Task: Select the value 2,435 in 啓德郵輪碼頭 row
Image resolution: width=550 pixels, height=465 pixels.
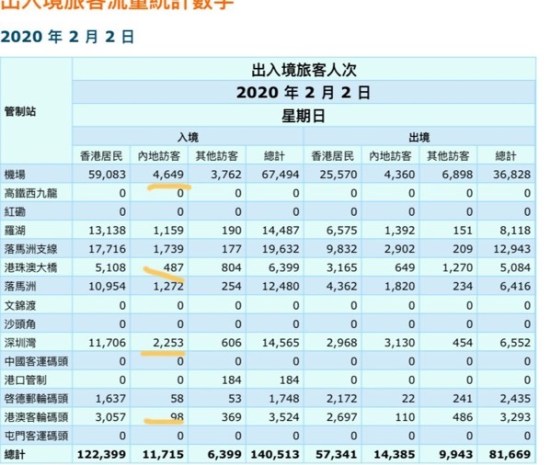Action: 515,399
